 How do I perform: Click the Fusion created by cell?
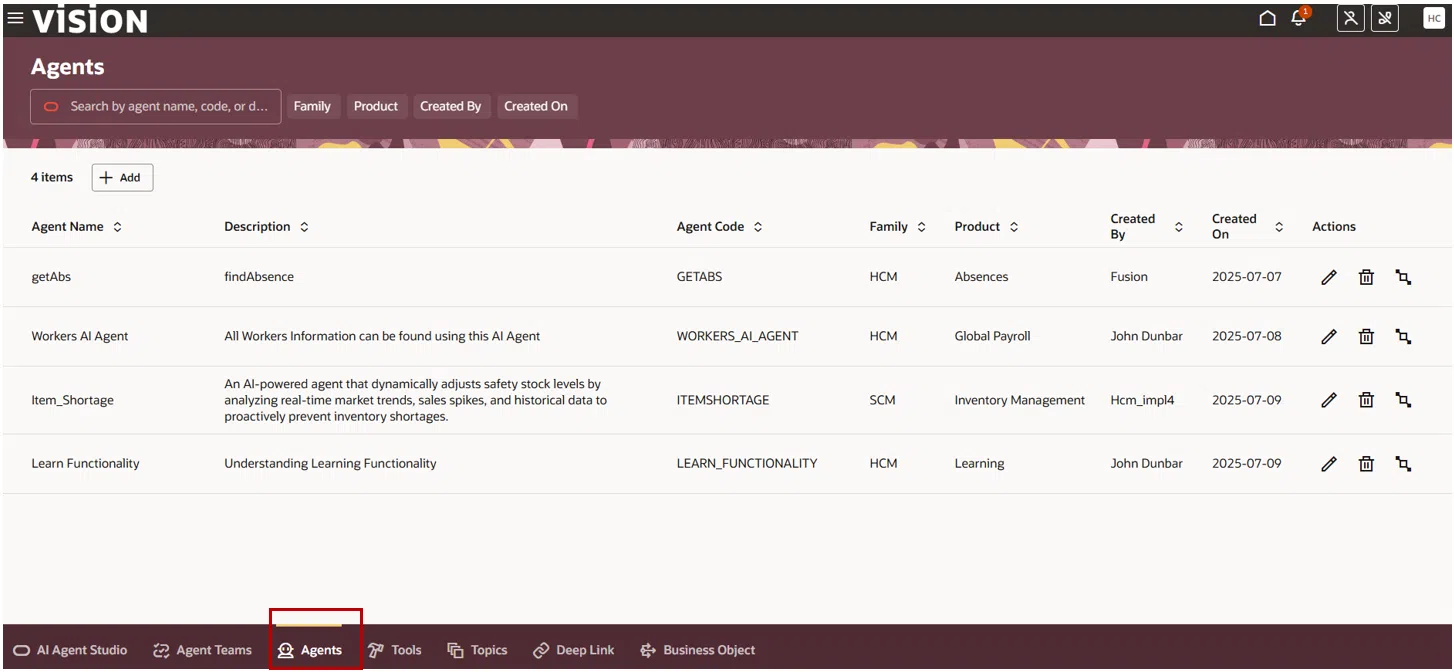pos(1129,277)
